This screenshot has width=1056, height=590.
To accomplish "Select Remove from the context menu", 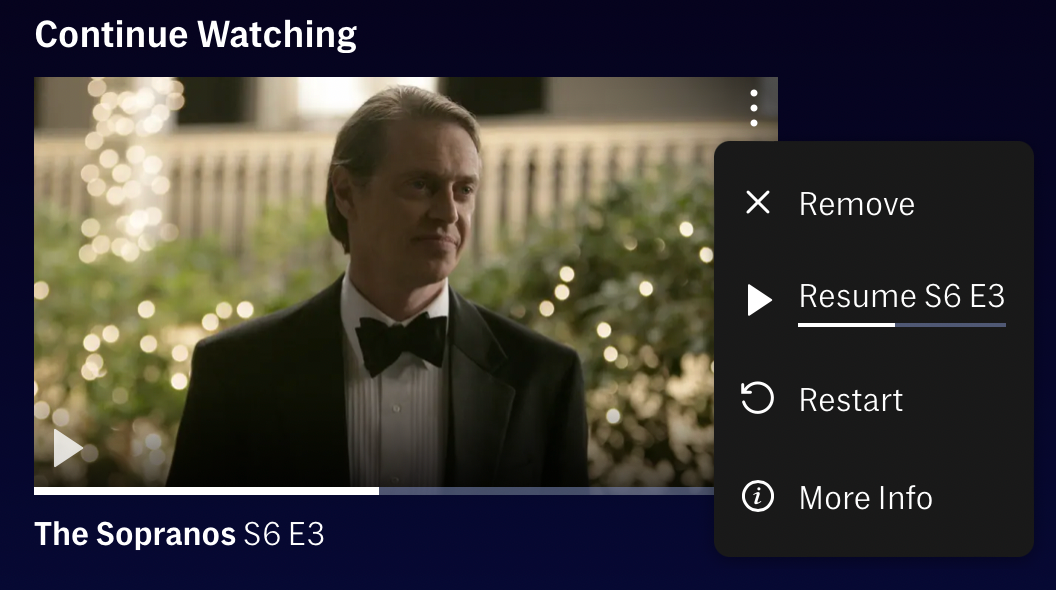I will 873,203.
